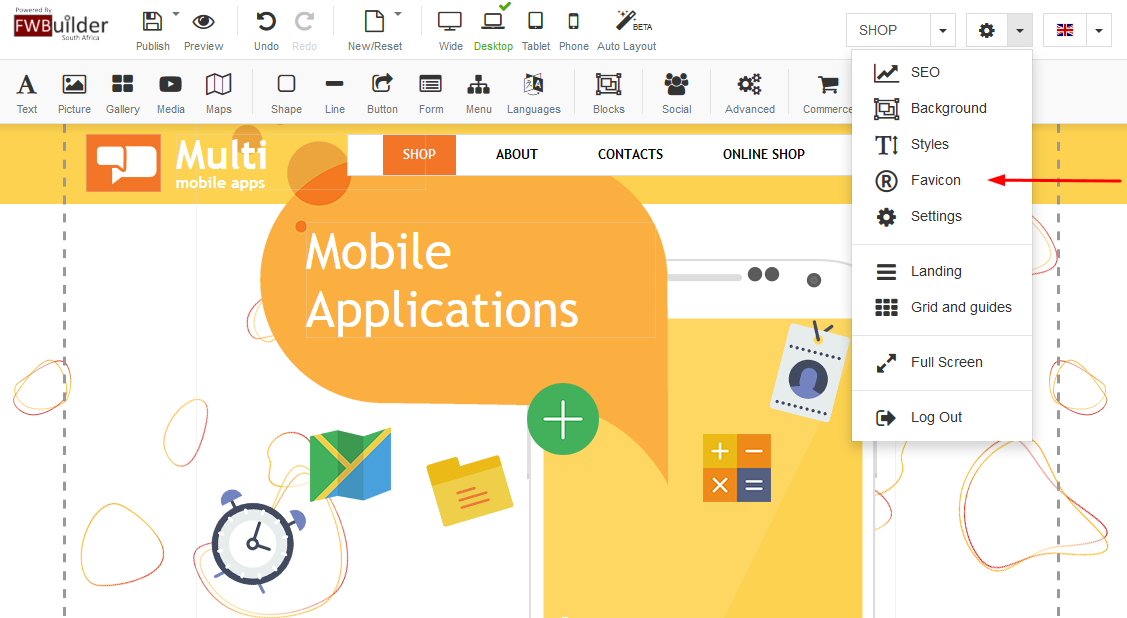Choose Favicon from the settings menu
This screenshot has width=1127, height=618.
[942, 180]
